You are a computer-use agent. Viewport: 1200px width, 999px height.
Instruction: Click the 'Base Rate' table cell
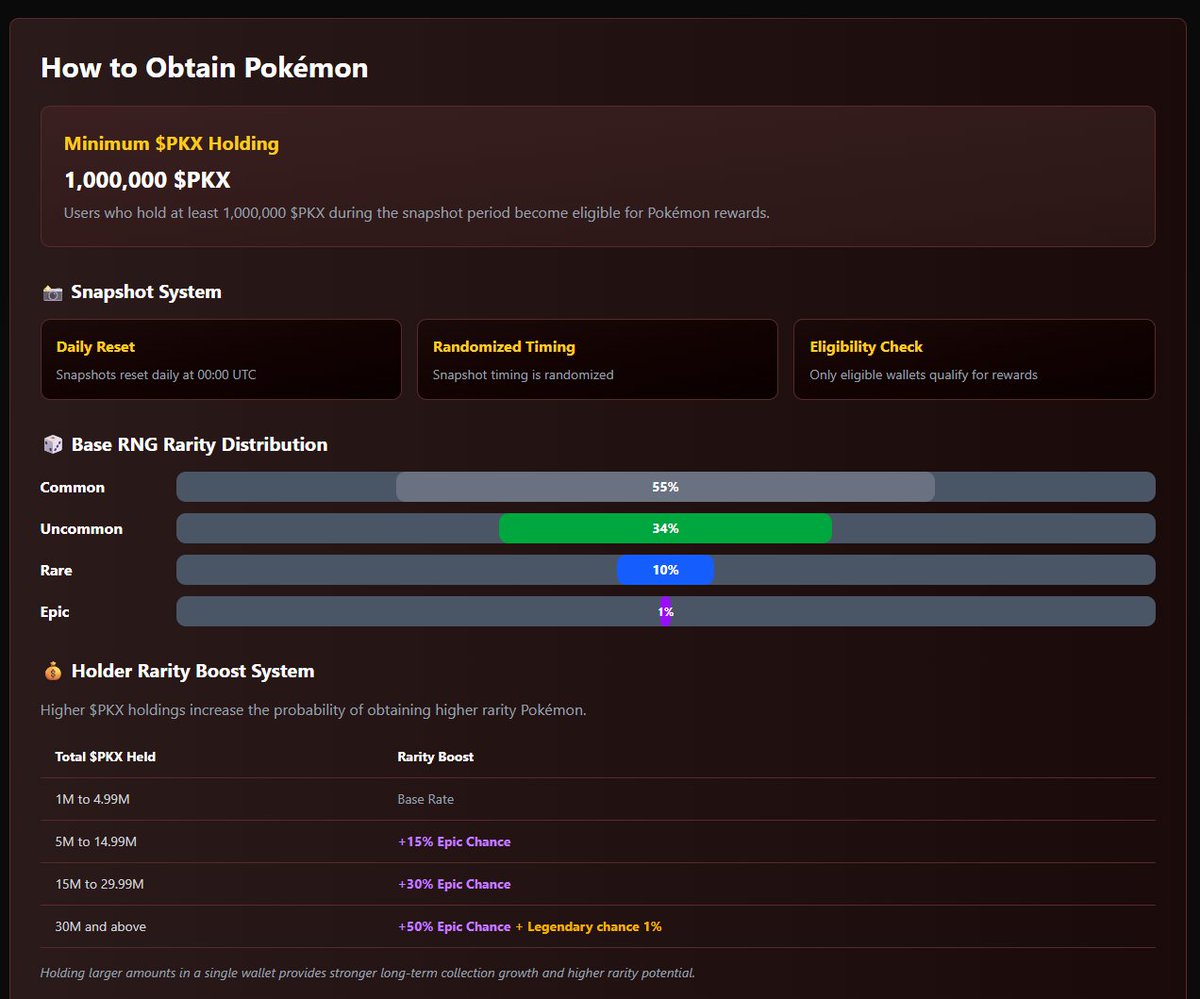pyautogui.click(x=426, y=799)
